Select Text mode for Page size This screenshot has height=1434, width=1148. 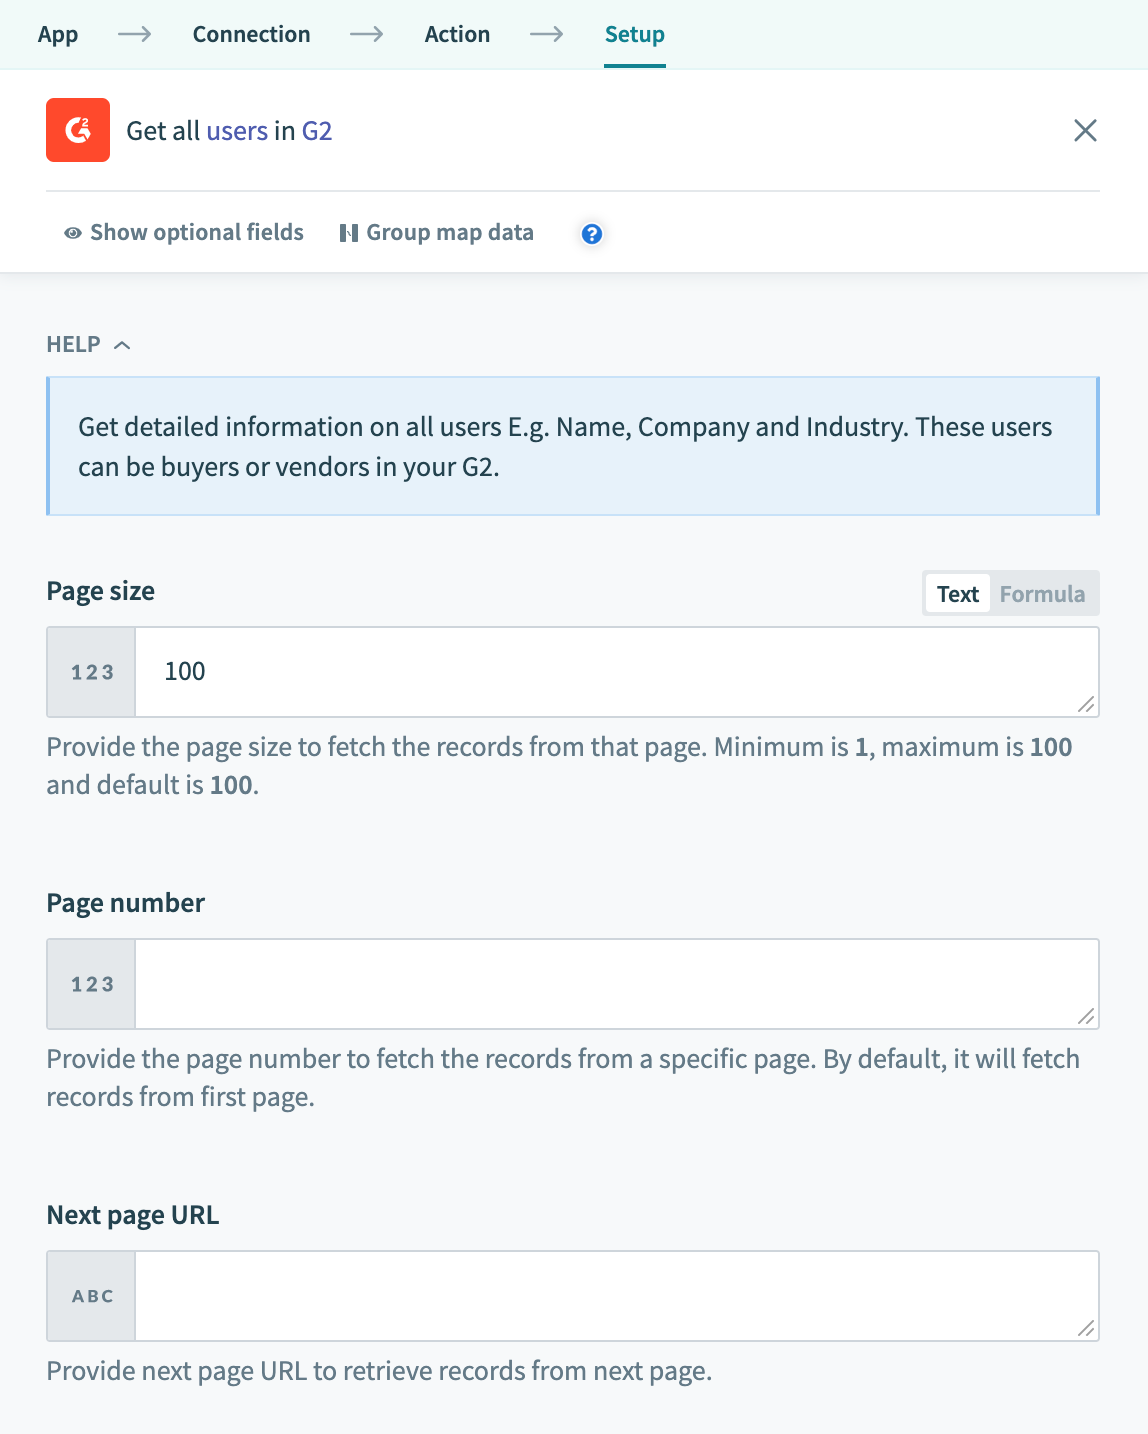[956, 593]
